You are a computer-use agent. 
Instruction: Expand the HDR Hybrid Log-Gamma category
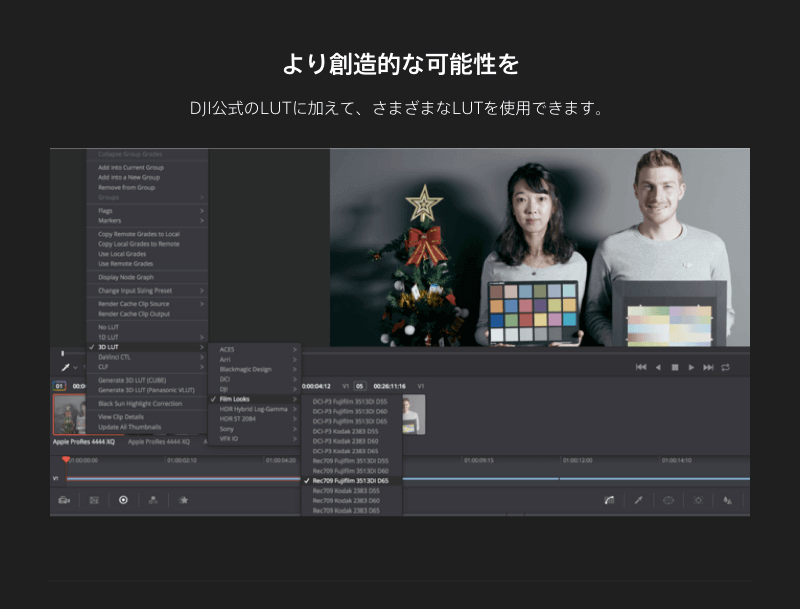click(255, 409)
